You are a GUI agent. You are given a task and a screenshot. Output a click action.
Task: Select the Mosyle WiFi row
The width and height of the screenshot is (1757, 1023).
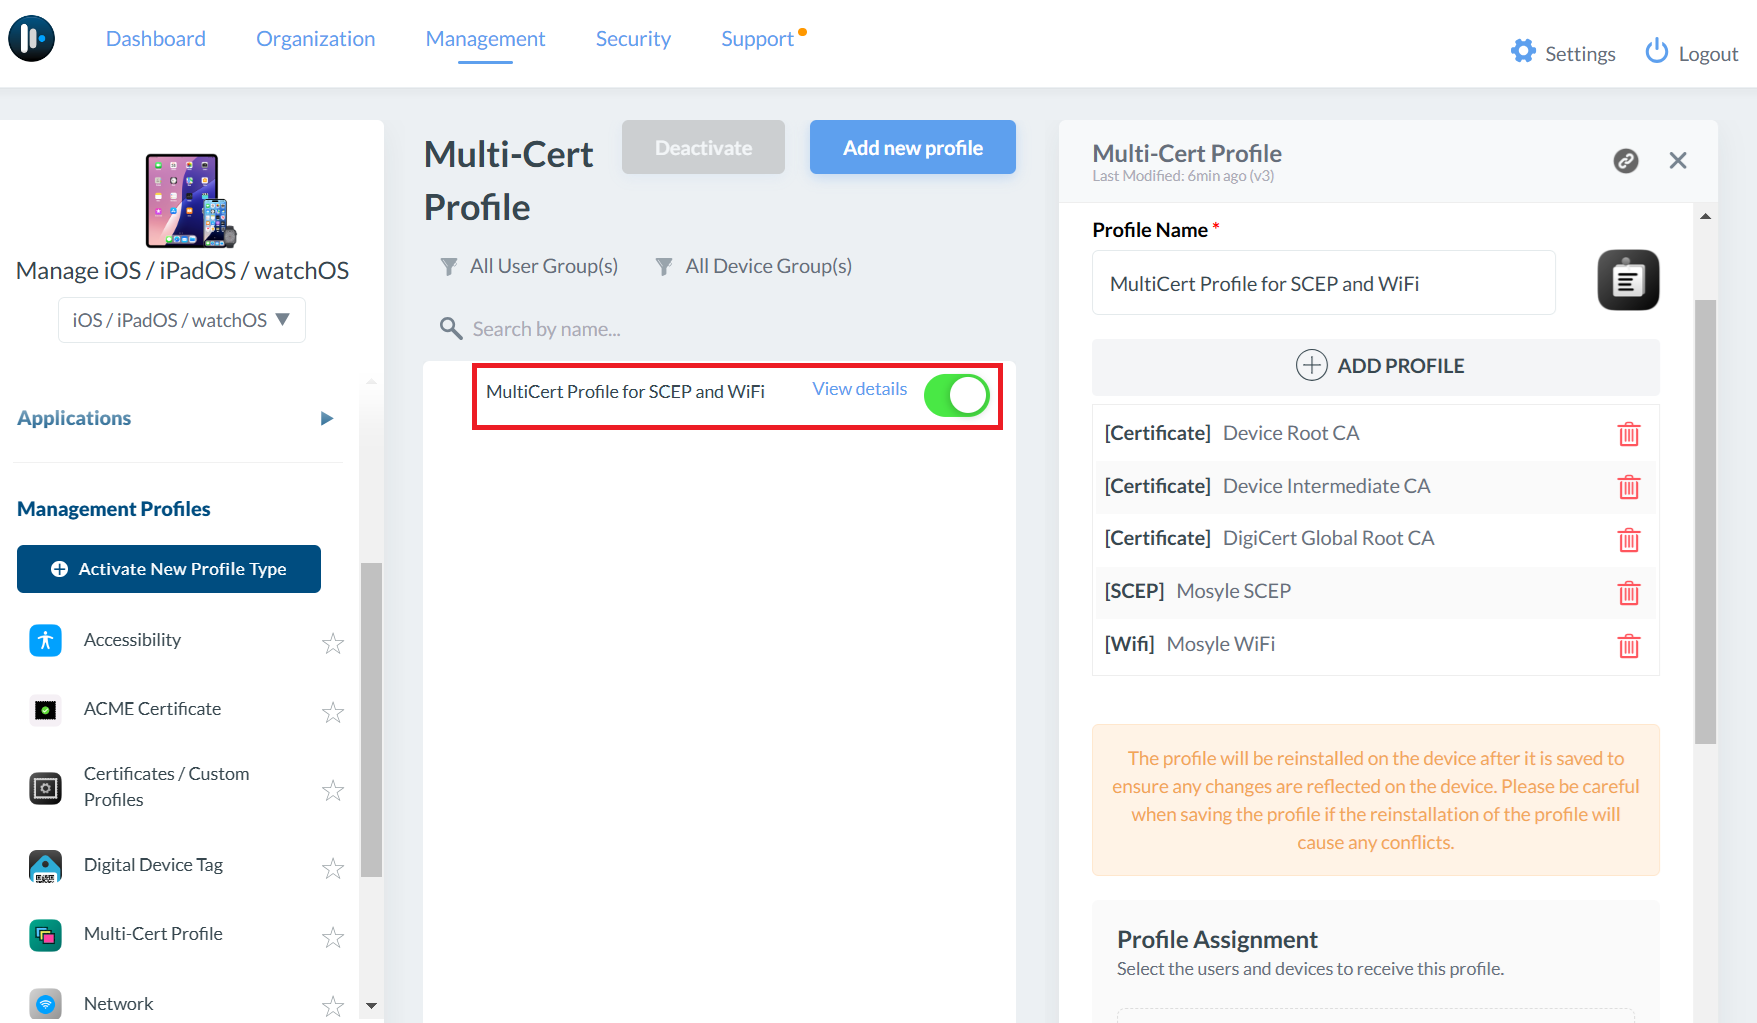pos(1376,645)
